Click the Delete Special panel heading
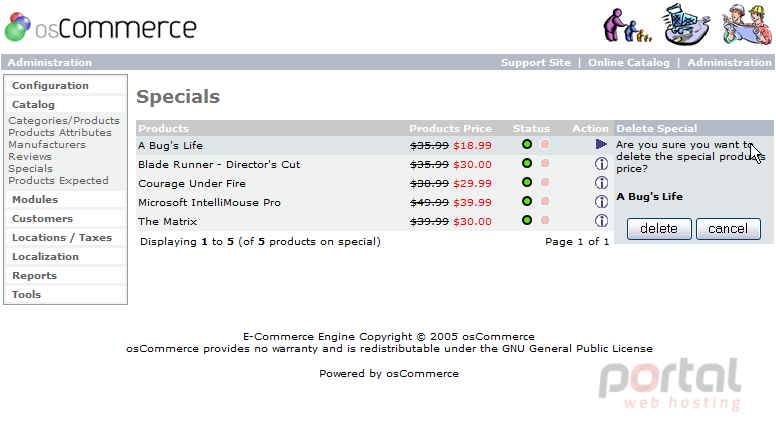The width and height of the screenshot is (776, 422). point(656,128)
